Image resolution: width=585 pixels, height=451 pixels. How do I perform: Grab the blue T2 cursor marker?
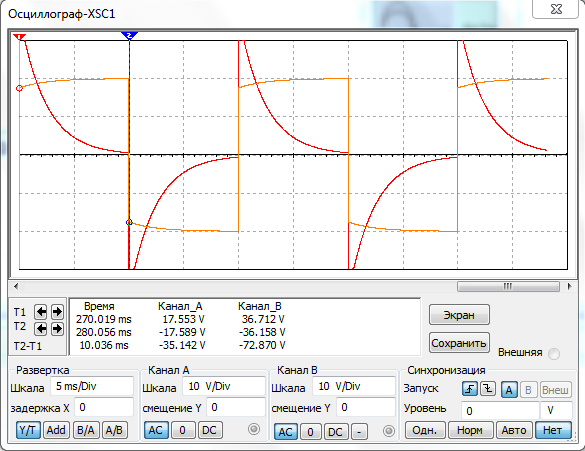[x=129, y=35]
